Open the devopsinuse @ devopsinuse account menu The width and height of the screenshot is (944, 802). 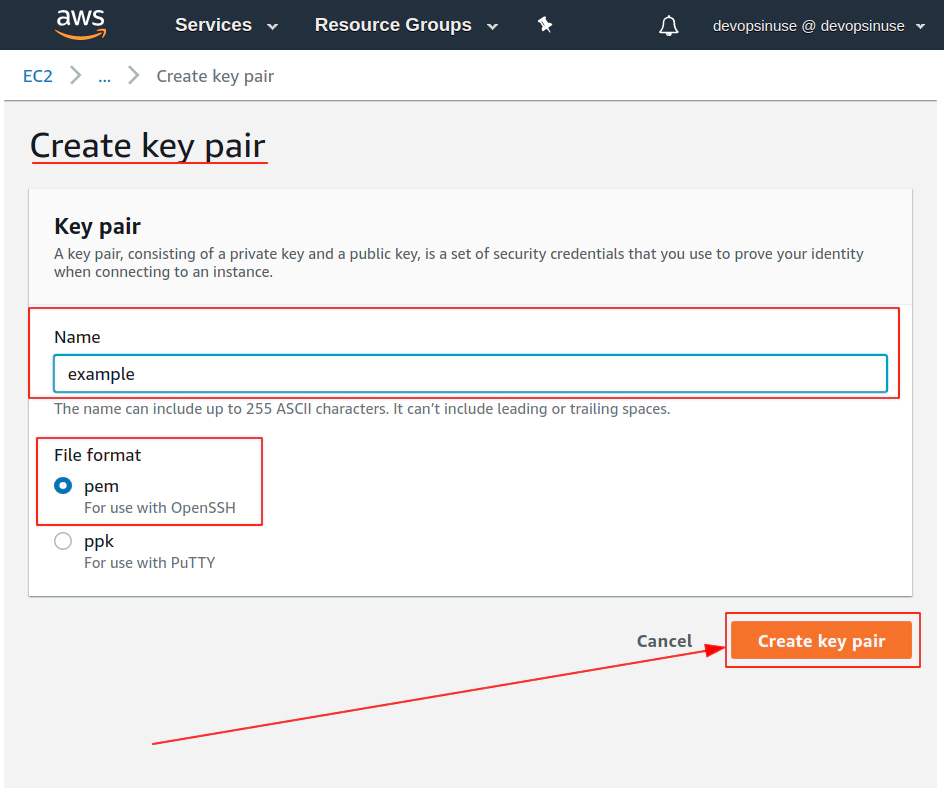[x=819, y=26]
